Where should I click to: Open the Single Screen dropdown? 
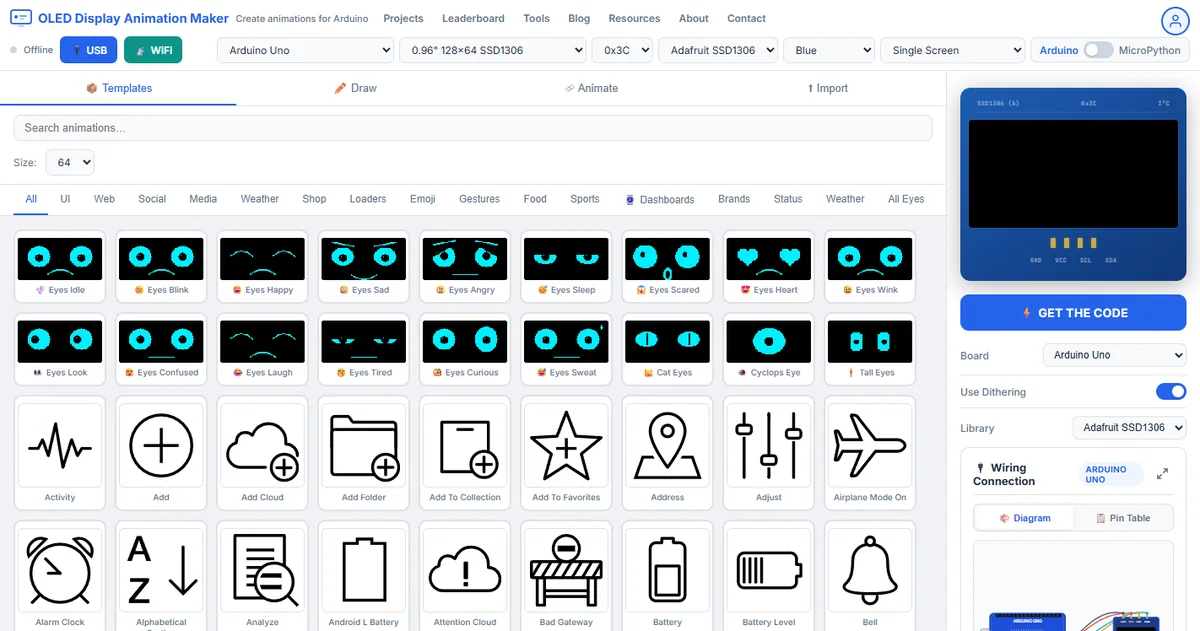click(x=952, y=50)
